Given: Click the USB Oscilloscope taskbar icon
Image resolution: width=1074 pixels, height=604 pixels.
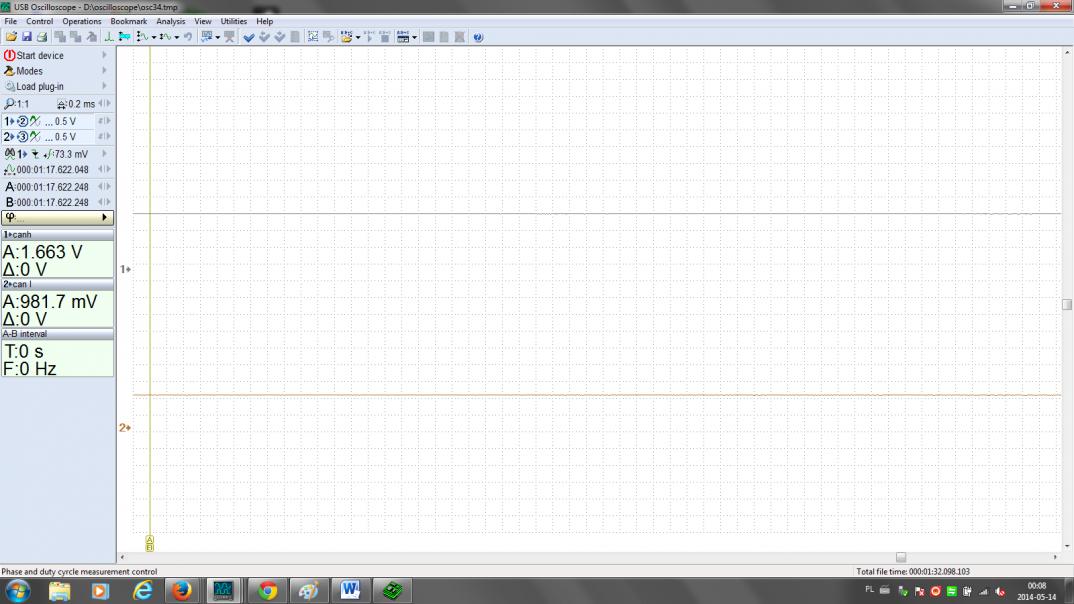Looking at the screenshot, I should pos(223,590).
